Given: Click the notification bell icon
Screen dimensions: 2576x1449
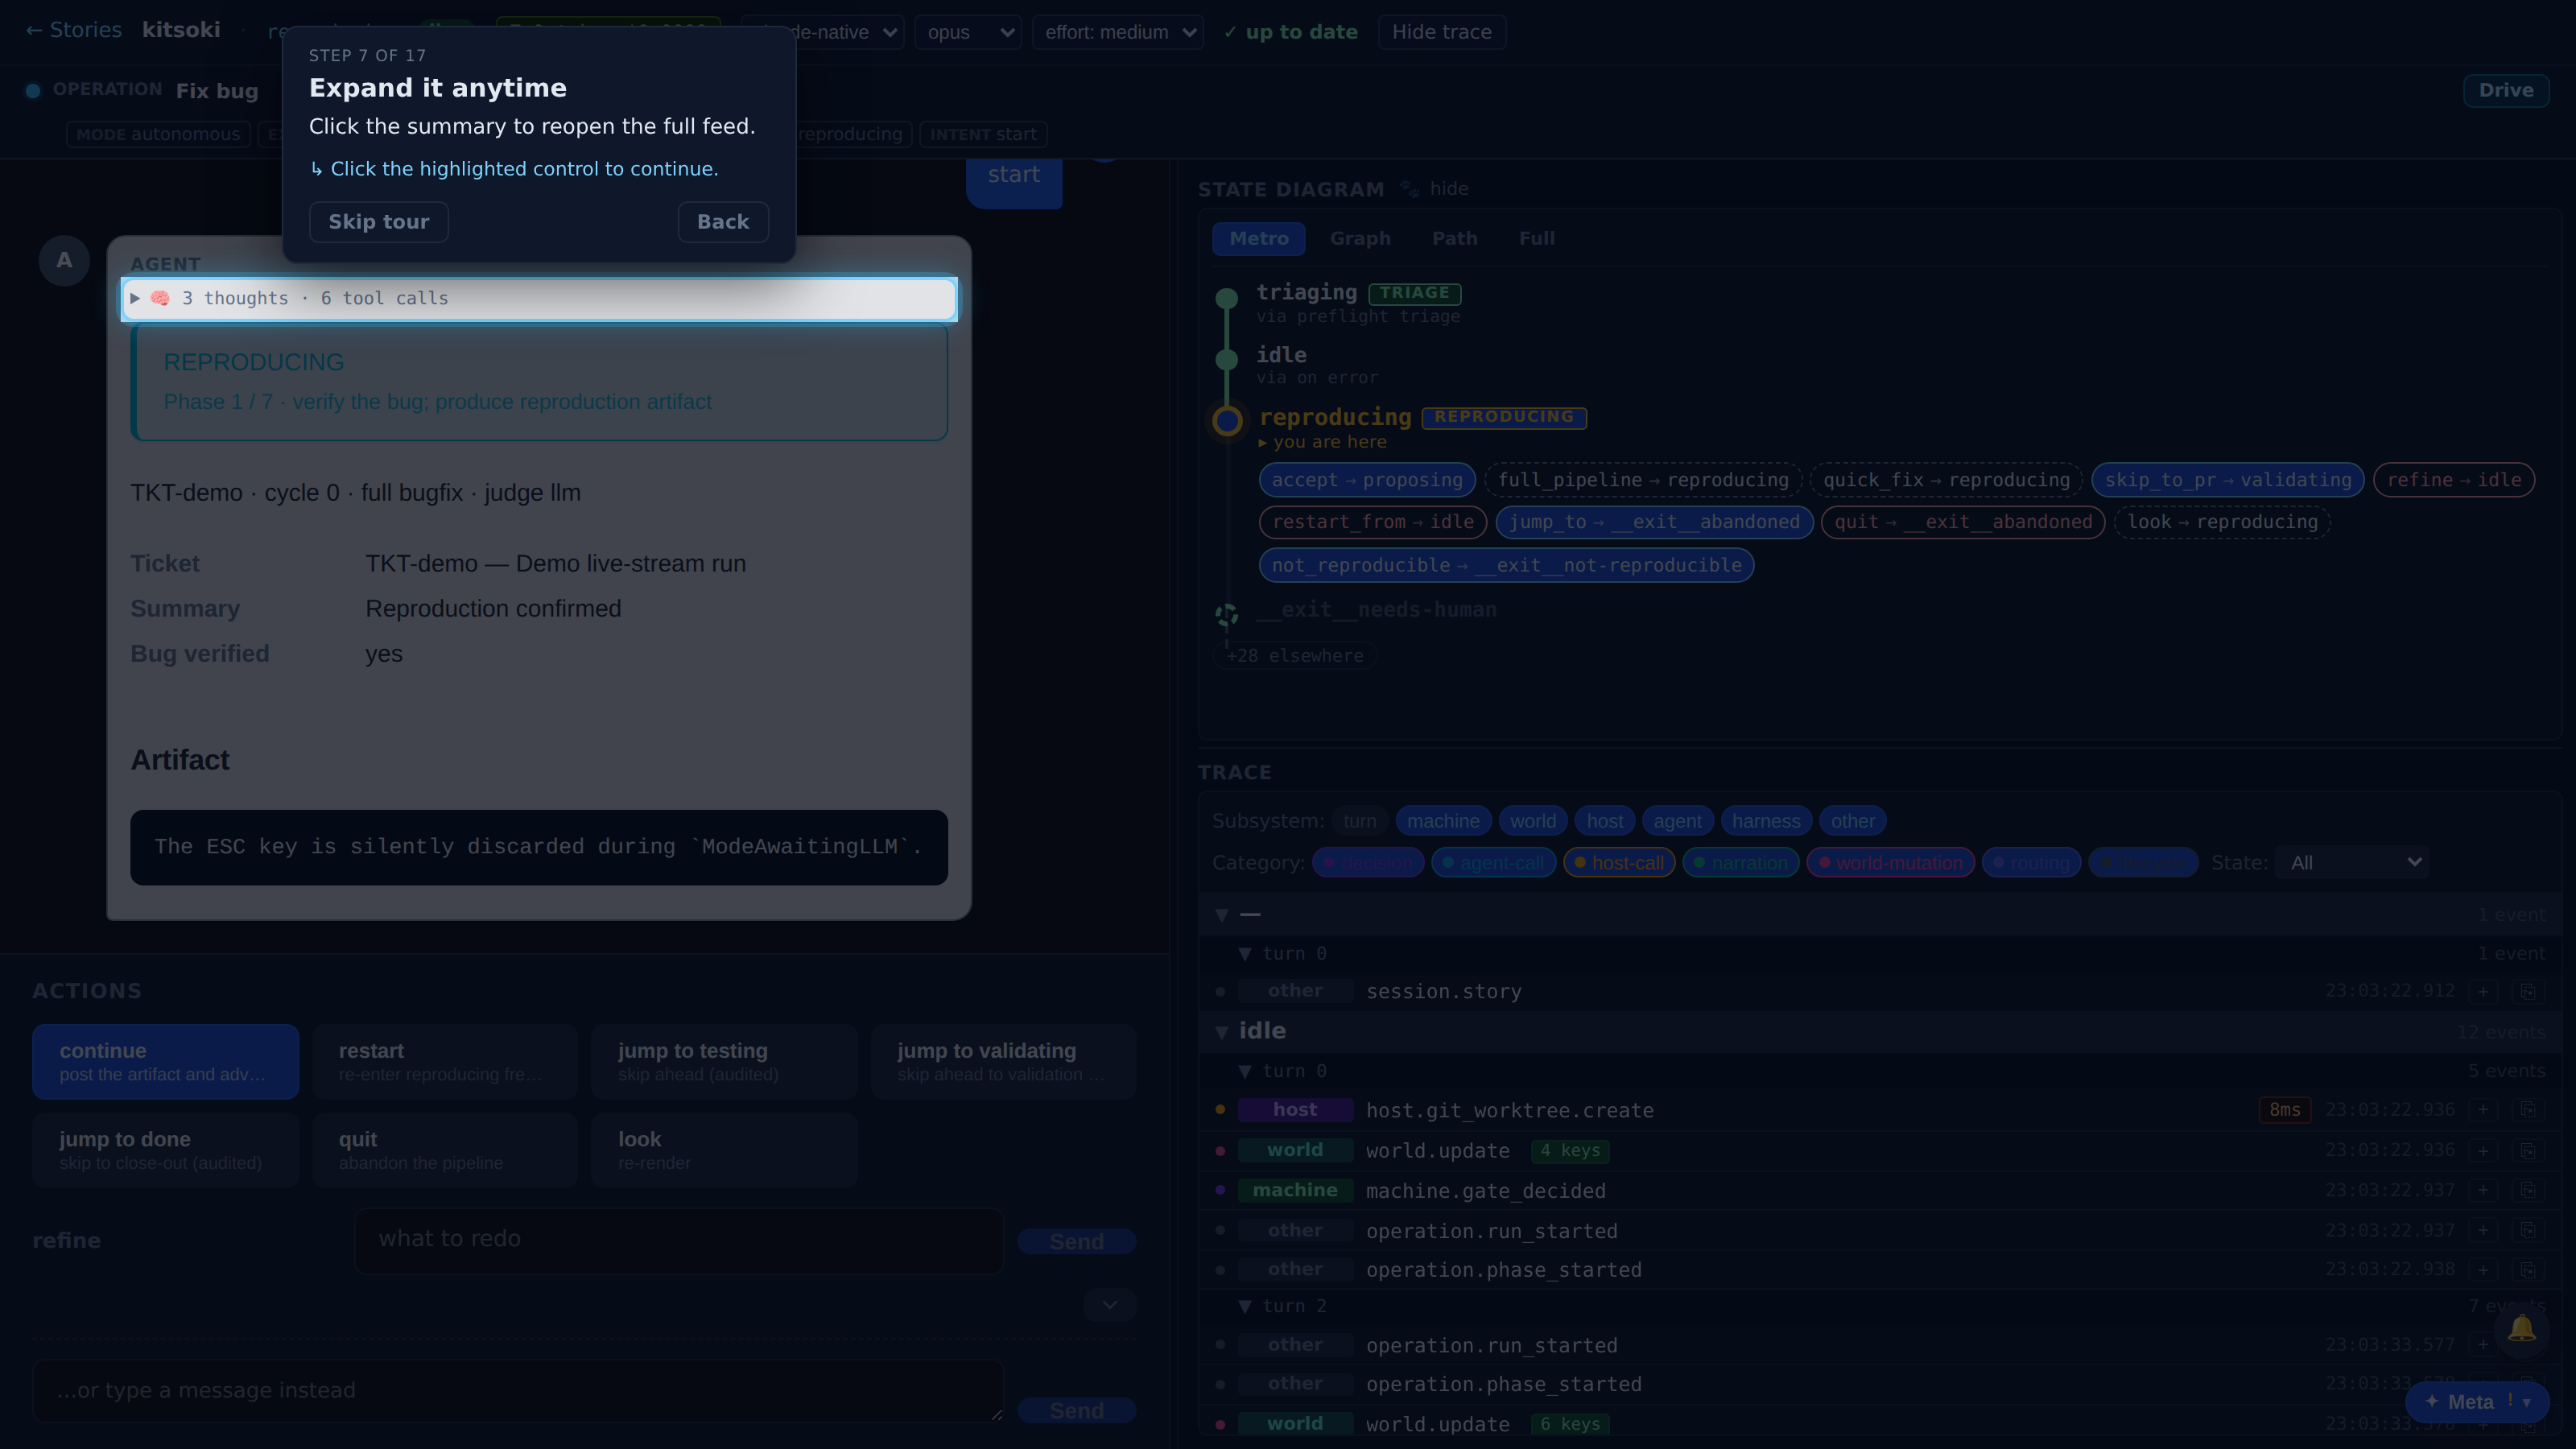Looking at the screenshot, I should coord(2521,1329).
